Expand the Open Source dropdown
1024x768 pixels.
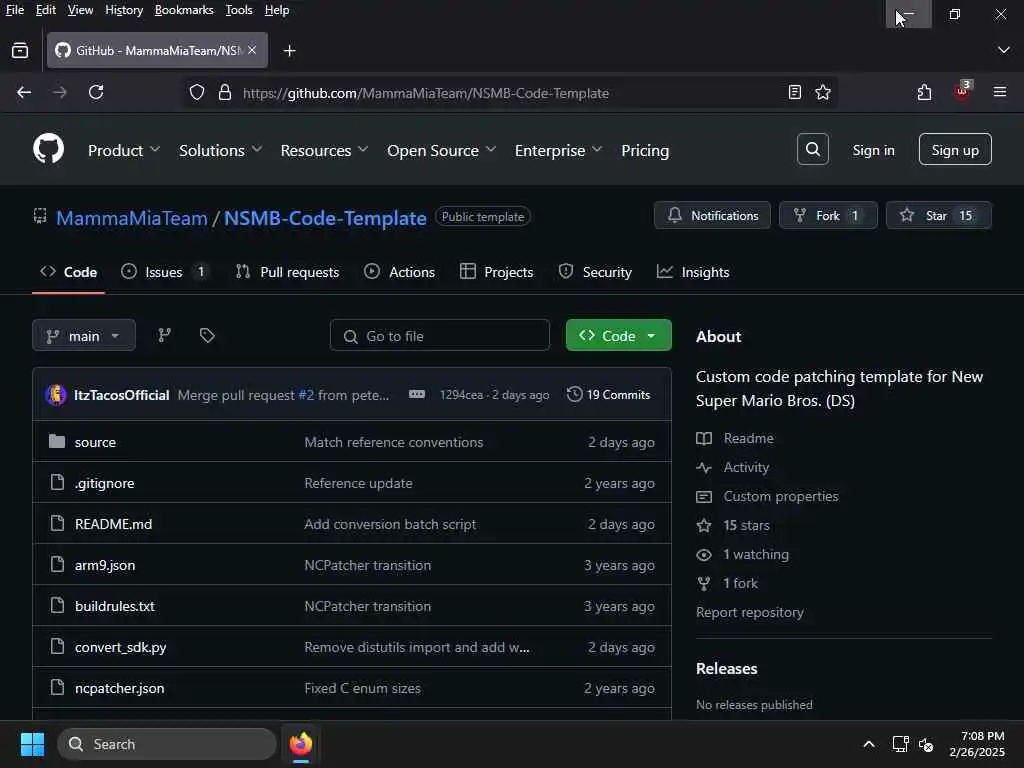(441, 150)
